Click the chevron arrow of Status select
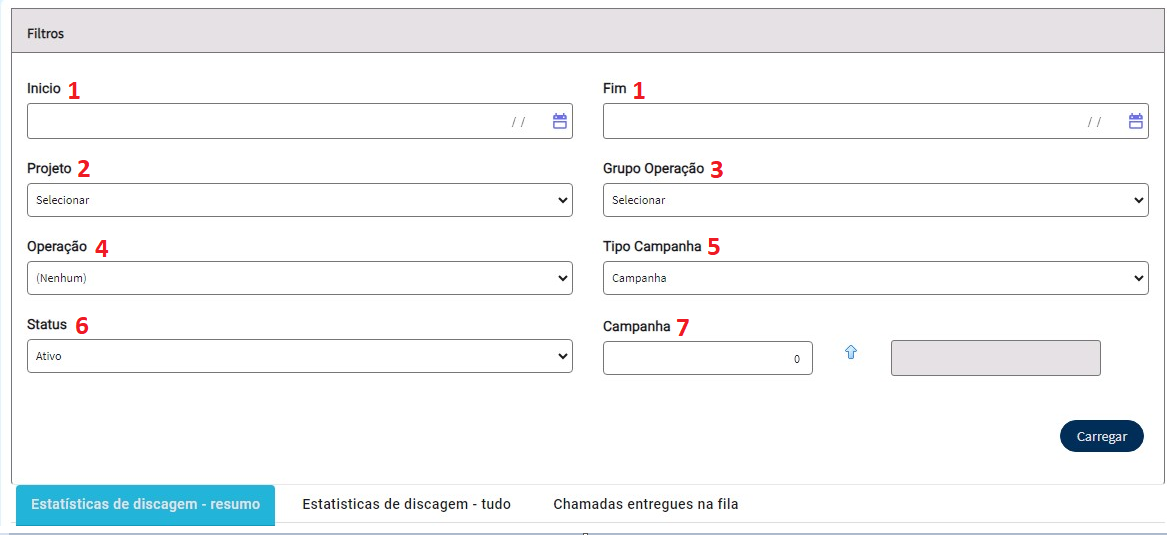 pos(562,356)
